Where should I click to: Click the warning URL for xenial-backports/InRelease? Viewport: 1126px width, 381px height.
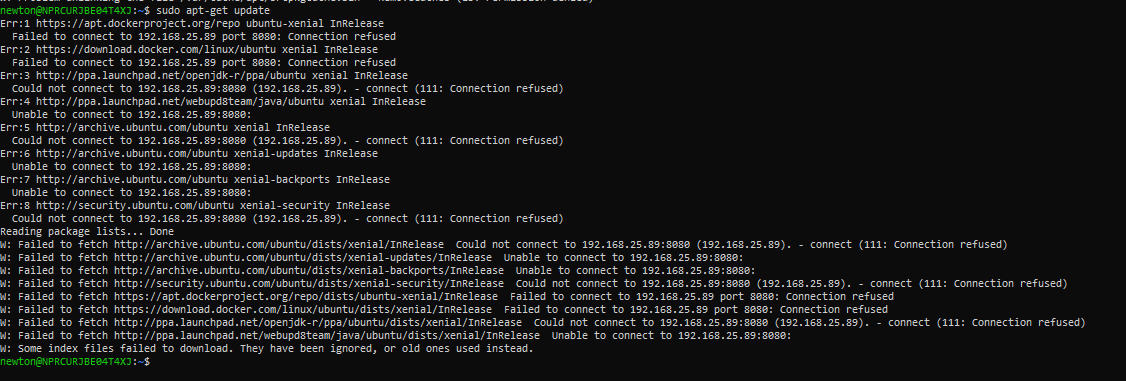309,270
